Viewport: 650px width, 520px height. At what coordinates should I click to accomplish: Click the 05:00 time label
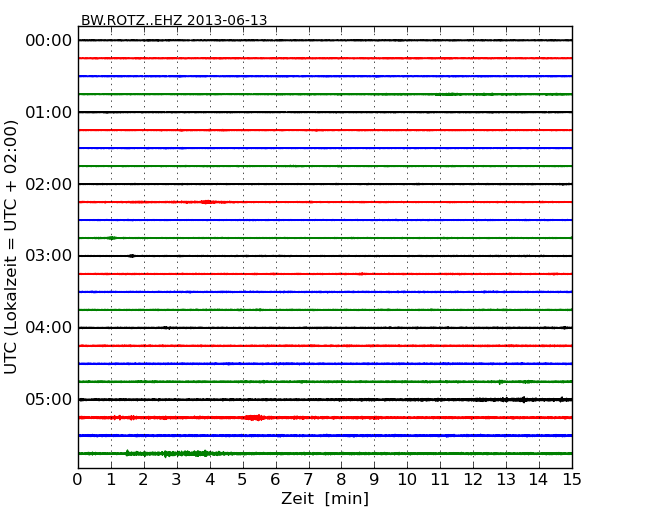pyautogui.click(x=49, y=399)
